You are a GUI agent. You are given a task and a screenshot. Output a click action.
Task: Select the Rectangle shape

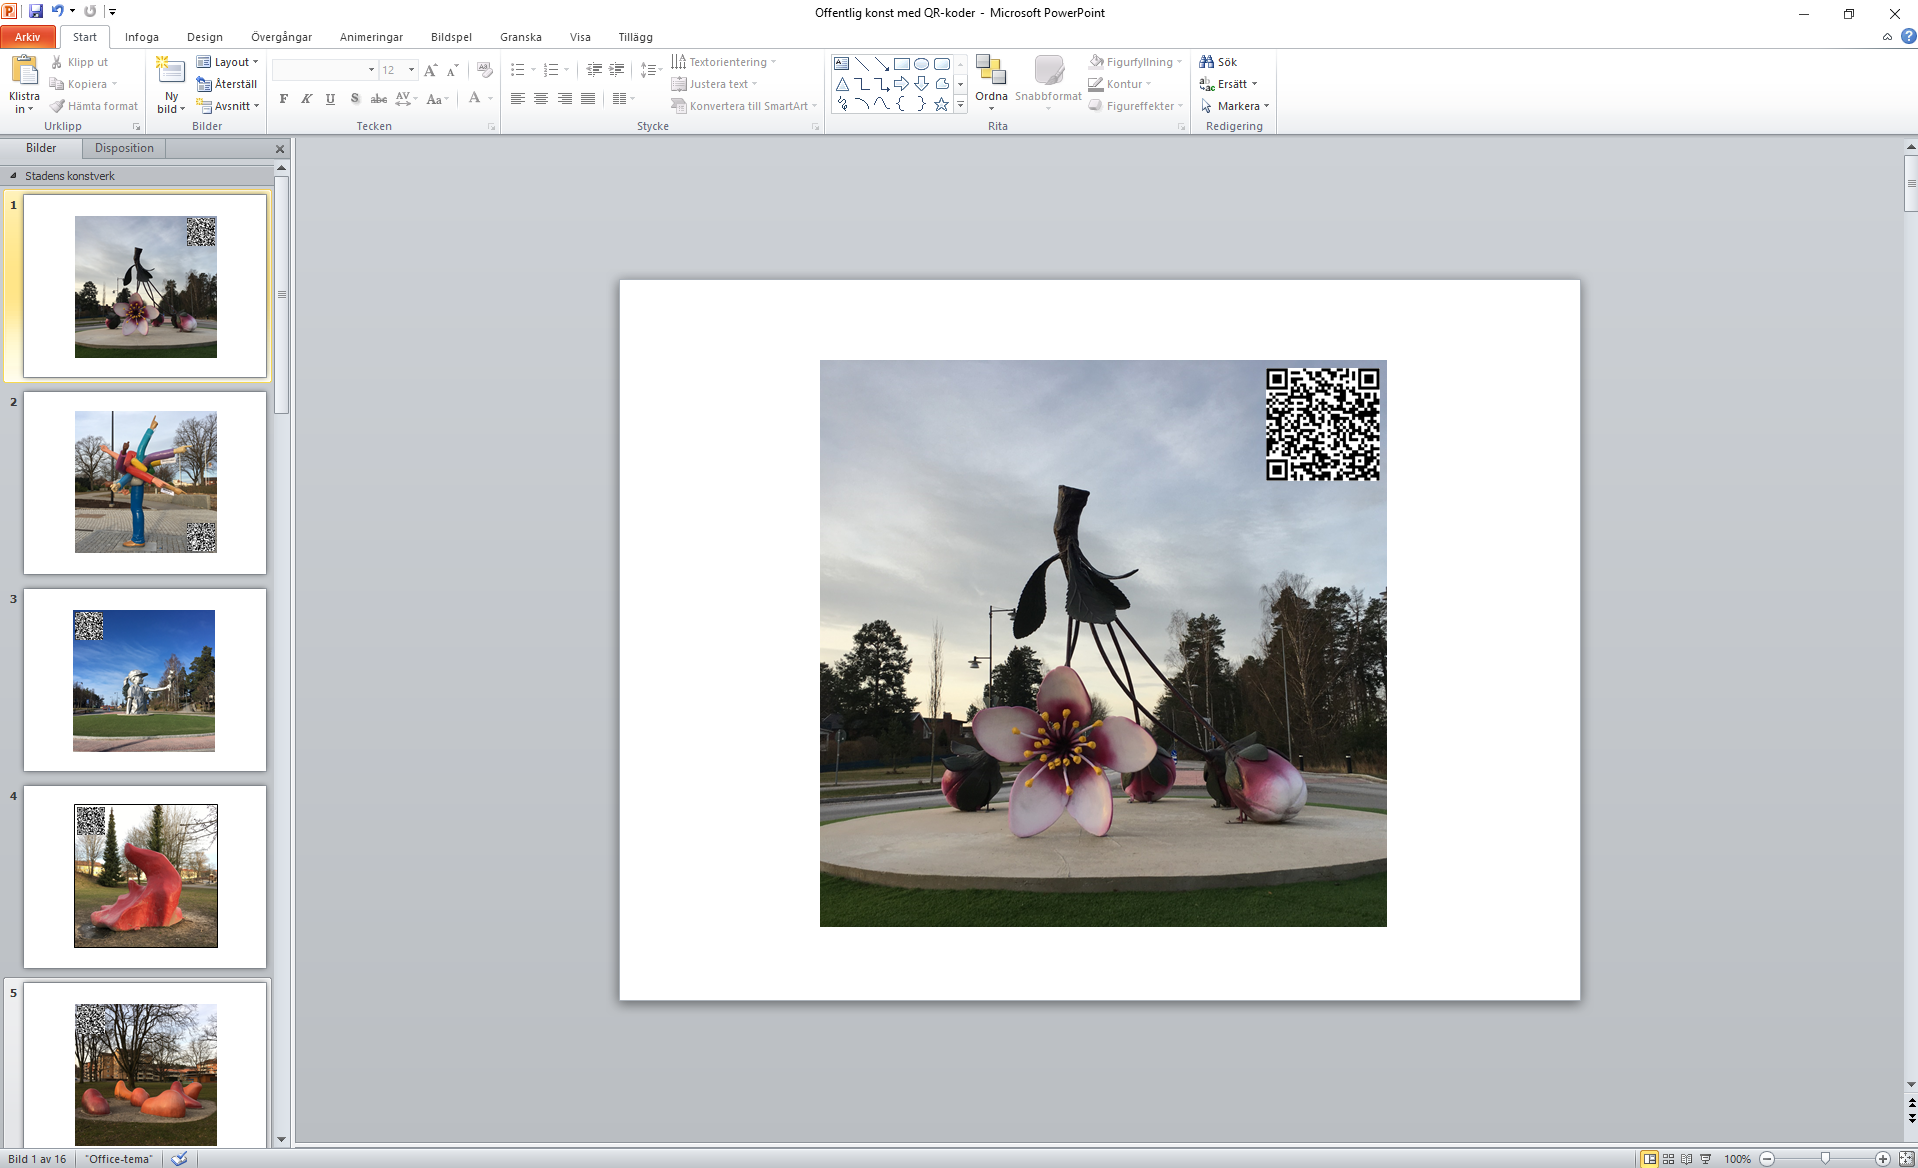tap(901, 64)
